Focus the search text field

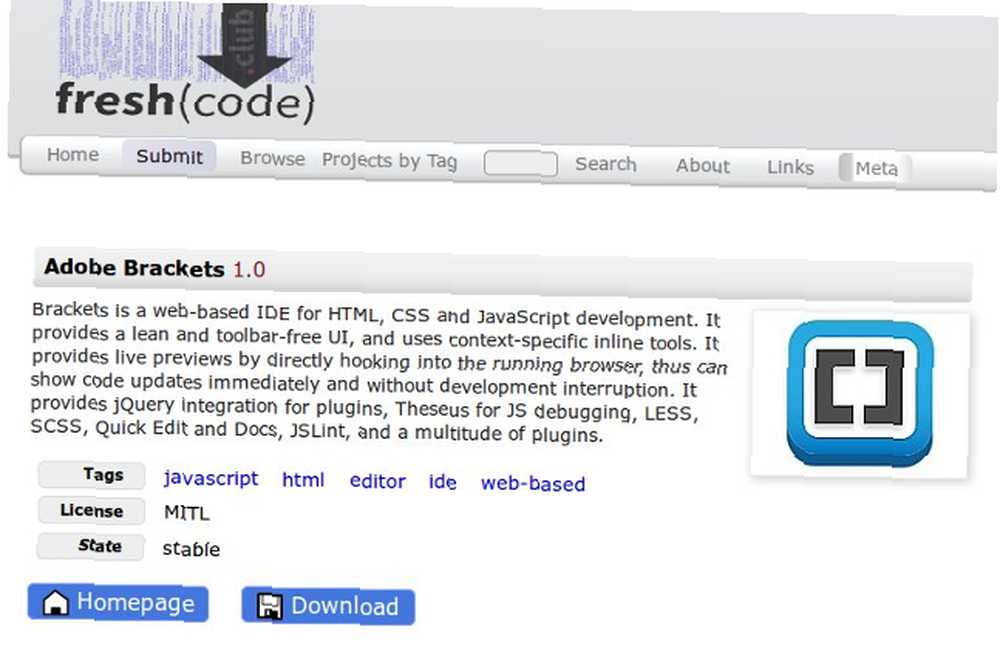pyautogui.click(x=520, y=163)
